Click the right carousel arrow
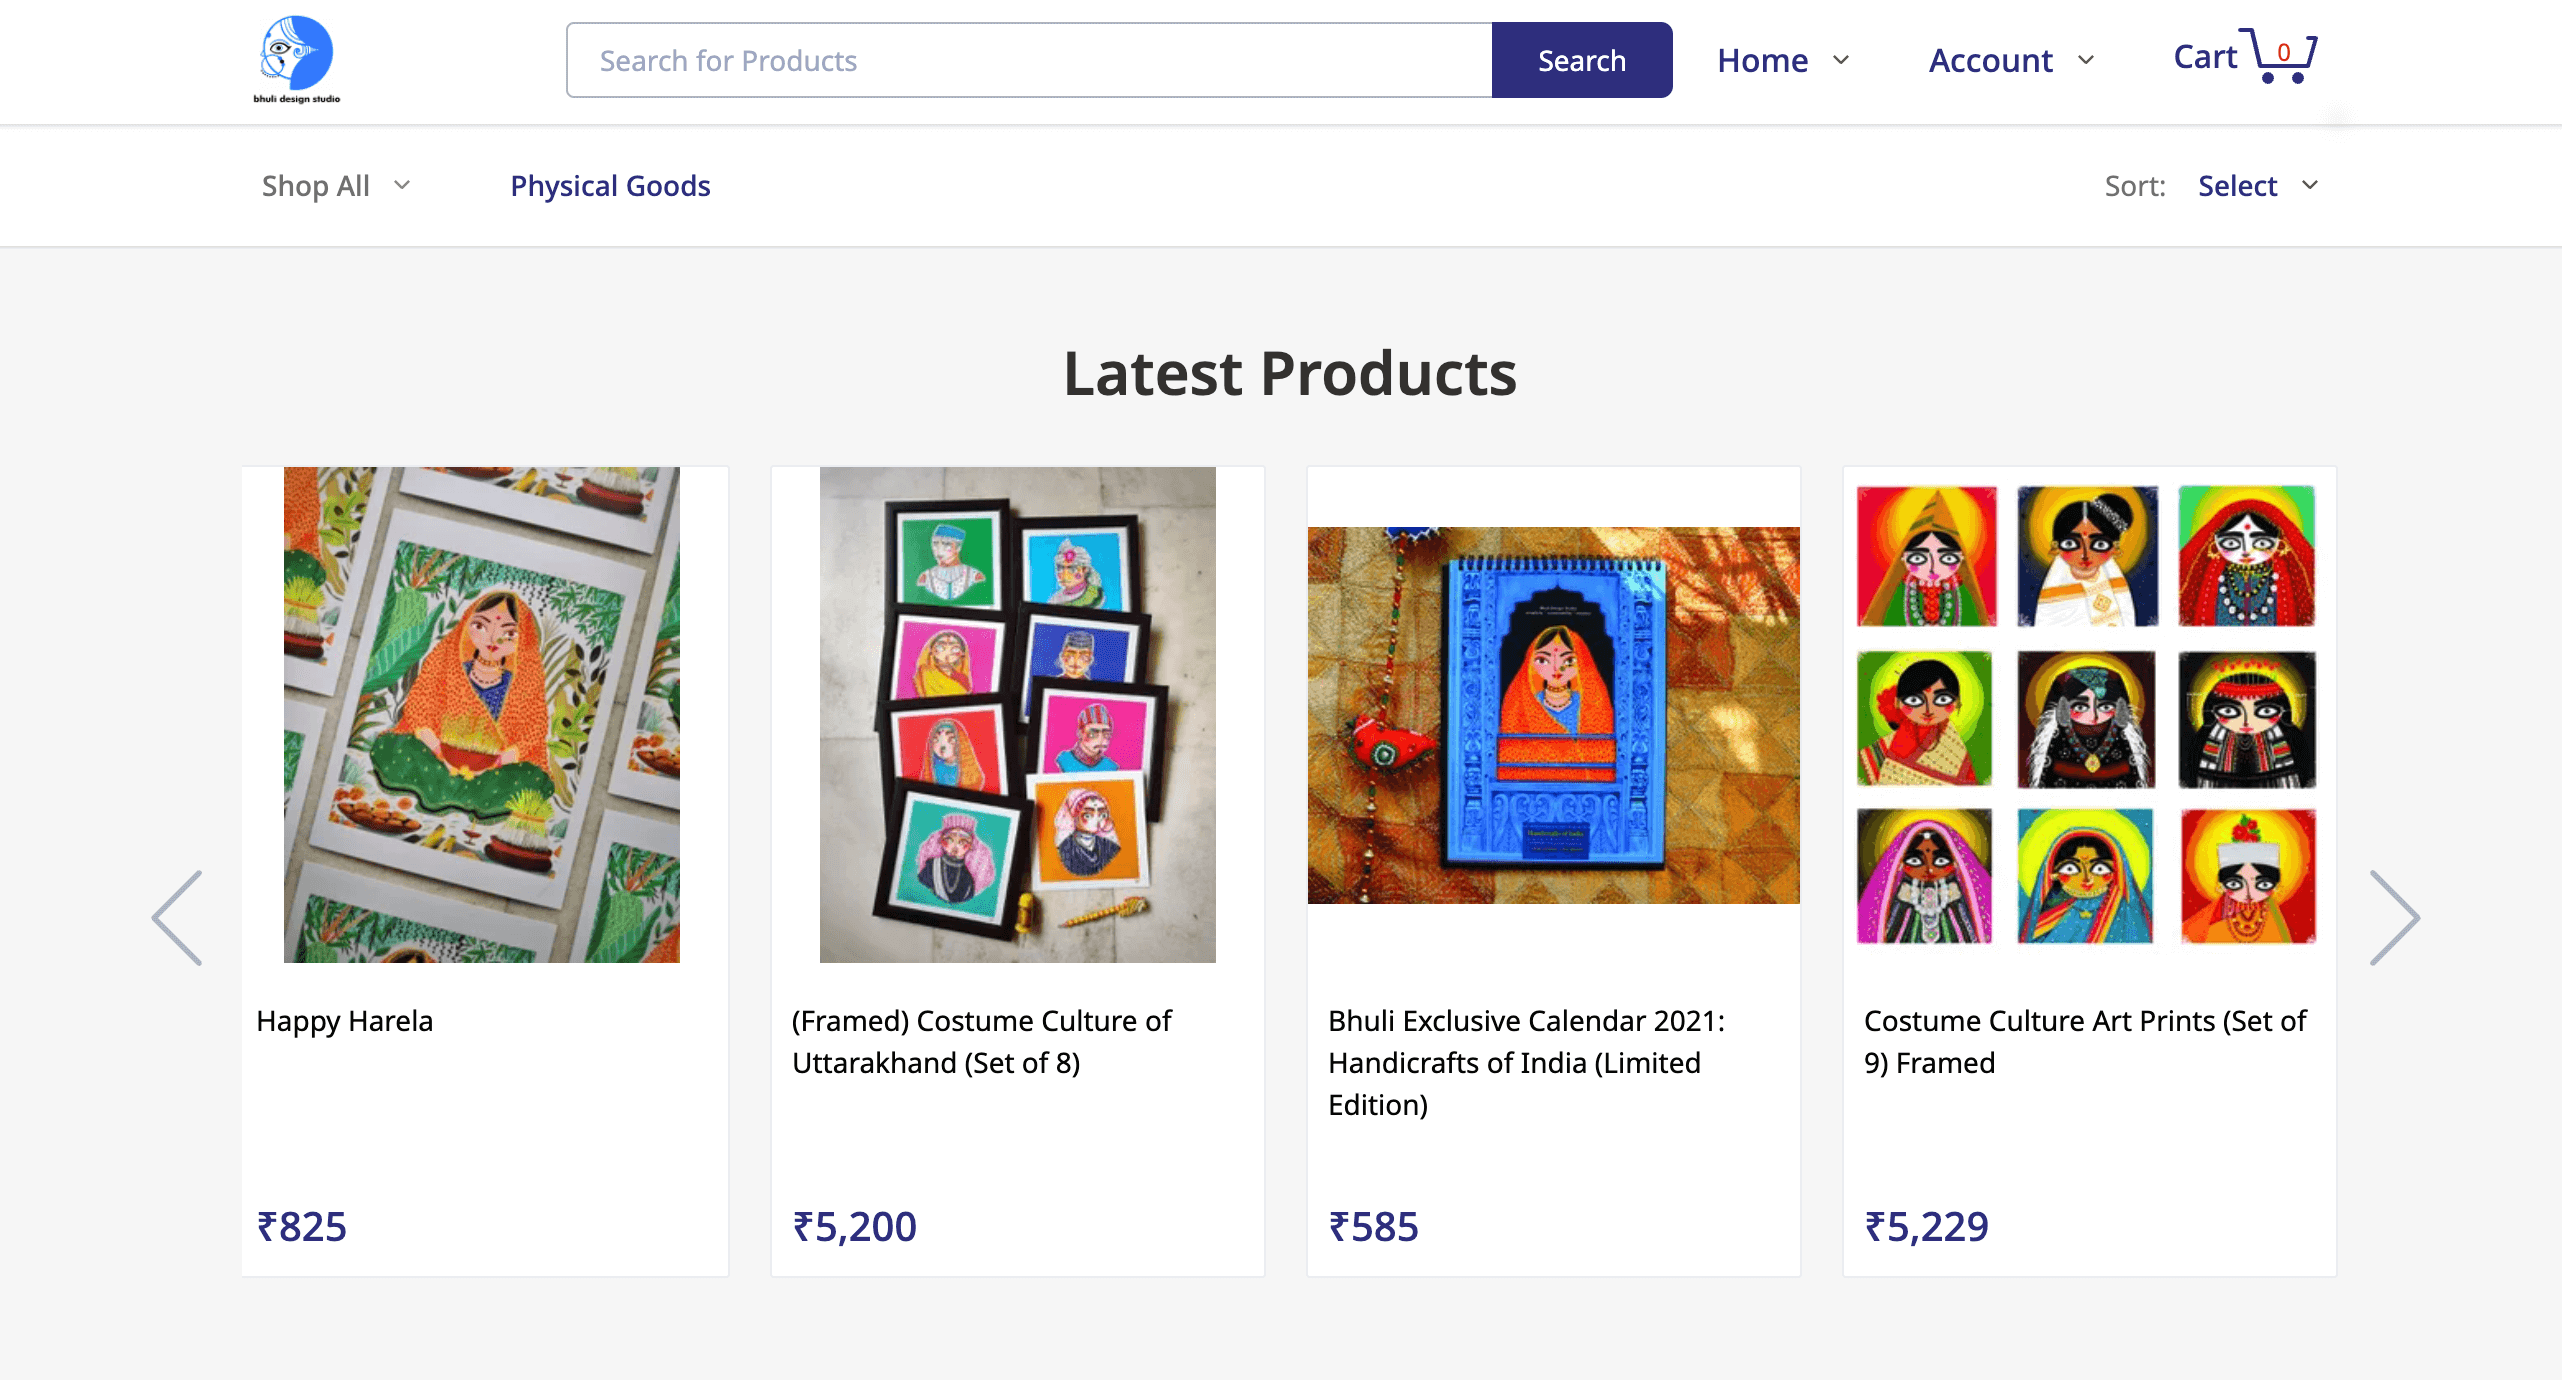 point(2395,917)
